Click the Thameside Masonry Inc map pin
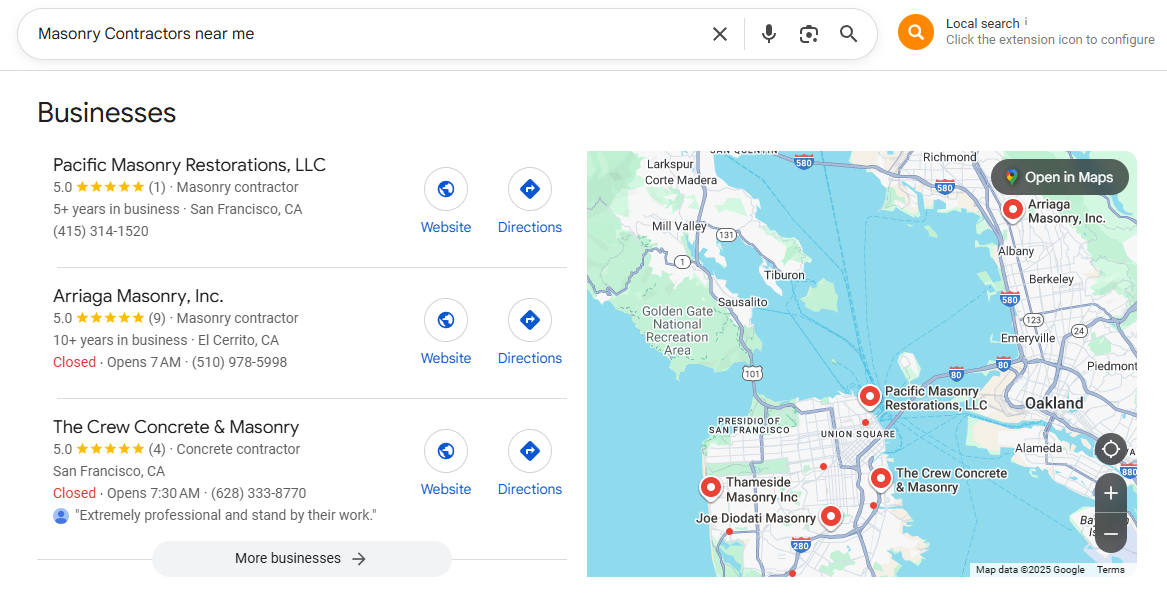Screen dimensions: 1167x598 [x=711, y=488]
